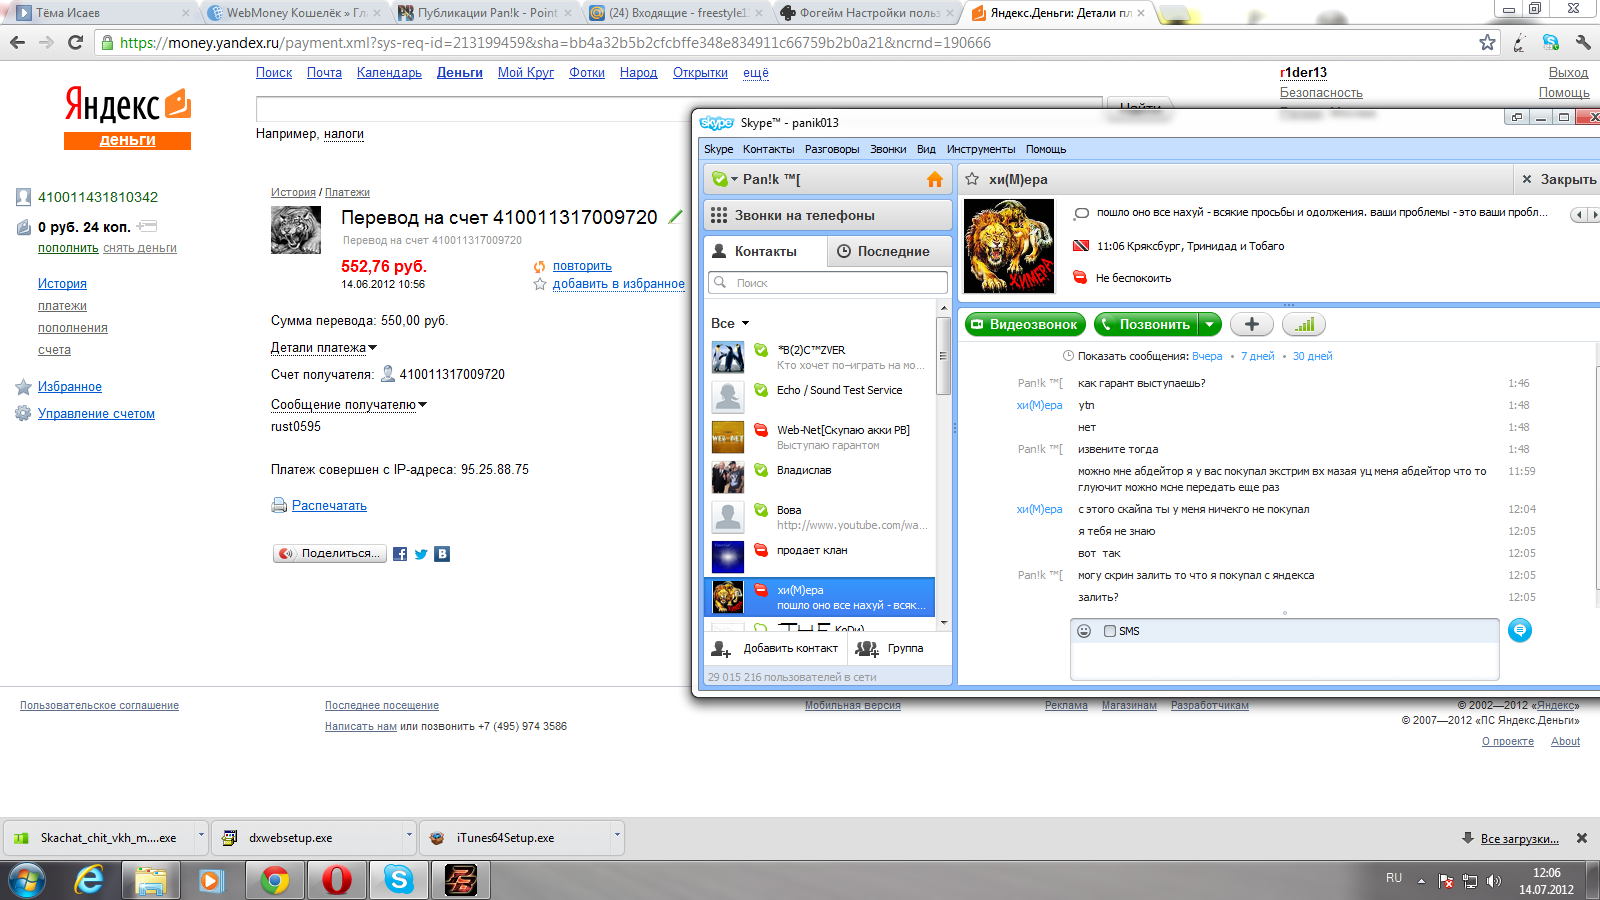Share payment on VKontakte icon
The width and height of the screenshot is (1600, 900).
pyautogui.click(x=442, y=554)
